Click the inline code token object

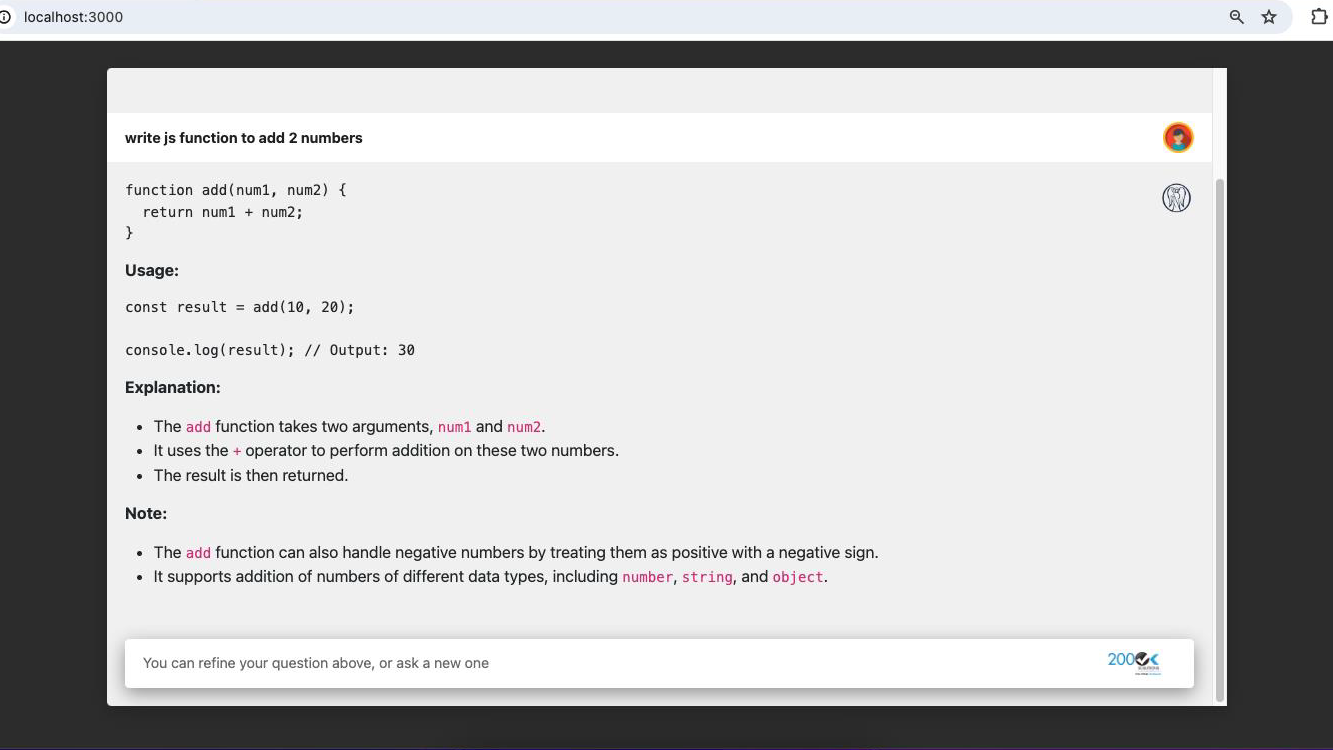coord(797,576)
